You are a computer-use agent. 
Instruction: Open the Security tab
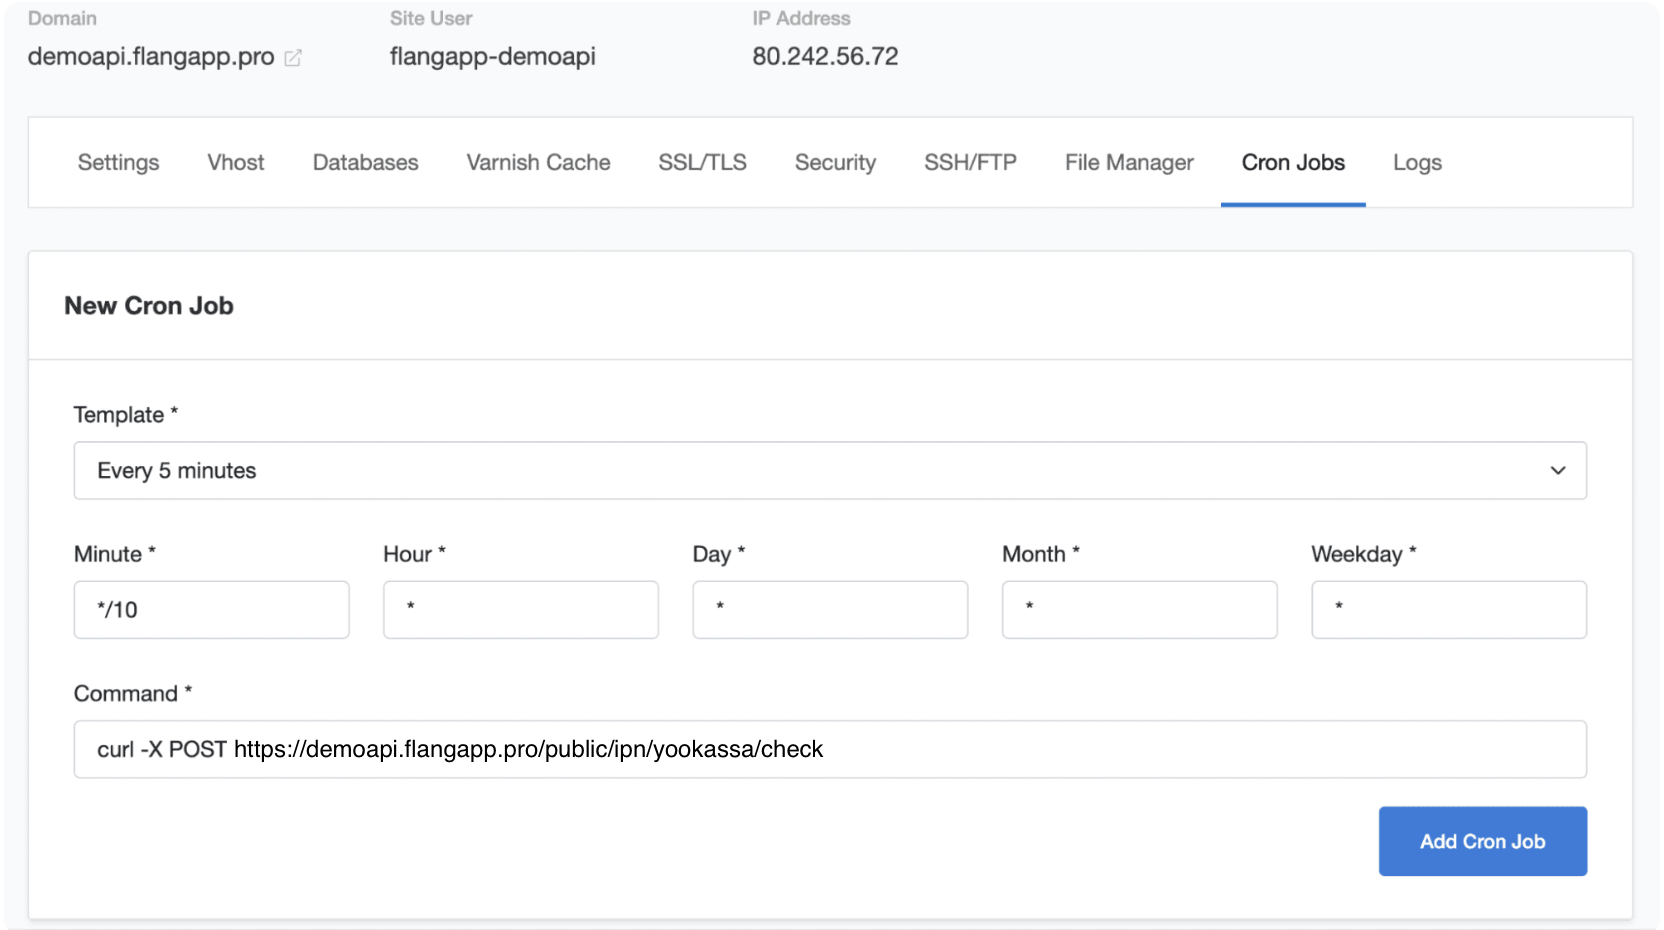pyautogui.click(x=835, y=163)
